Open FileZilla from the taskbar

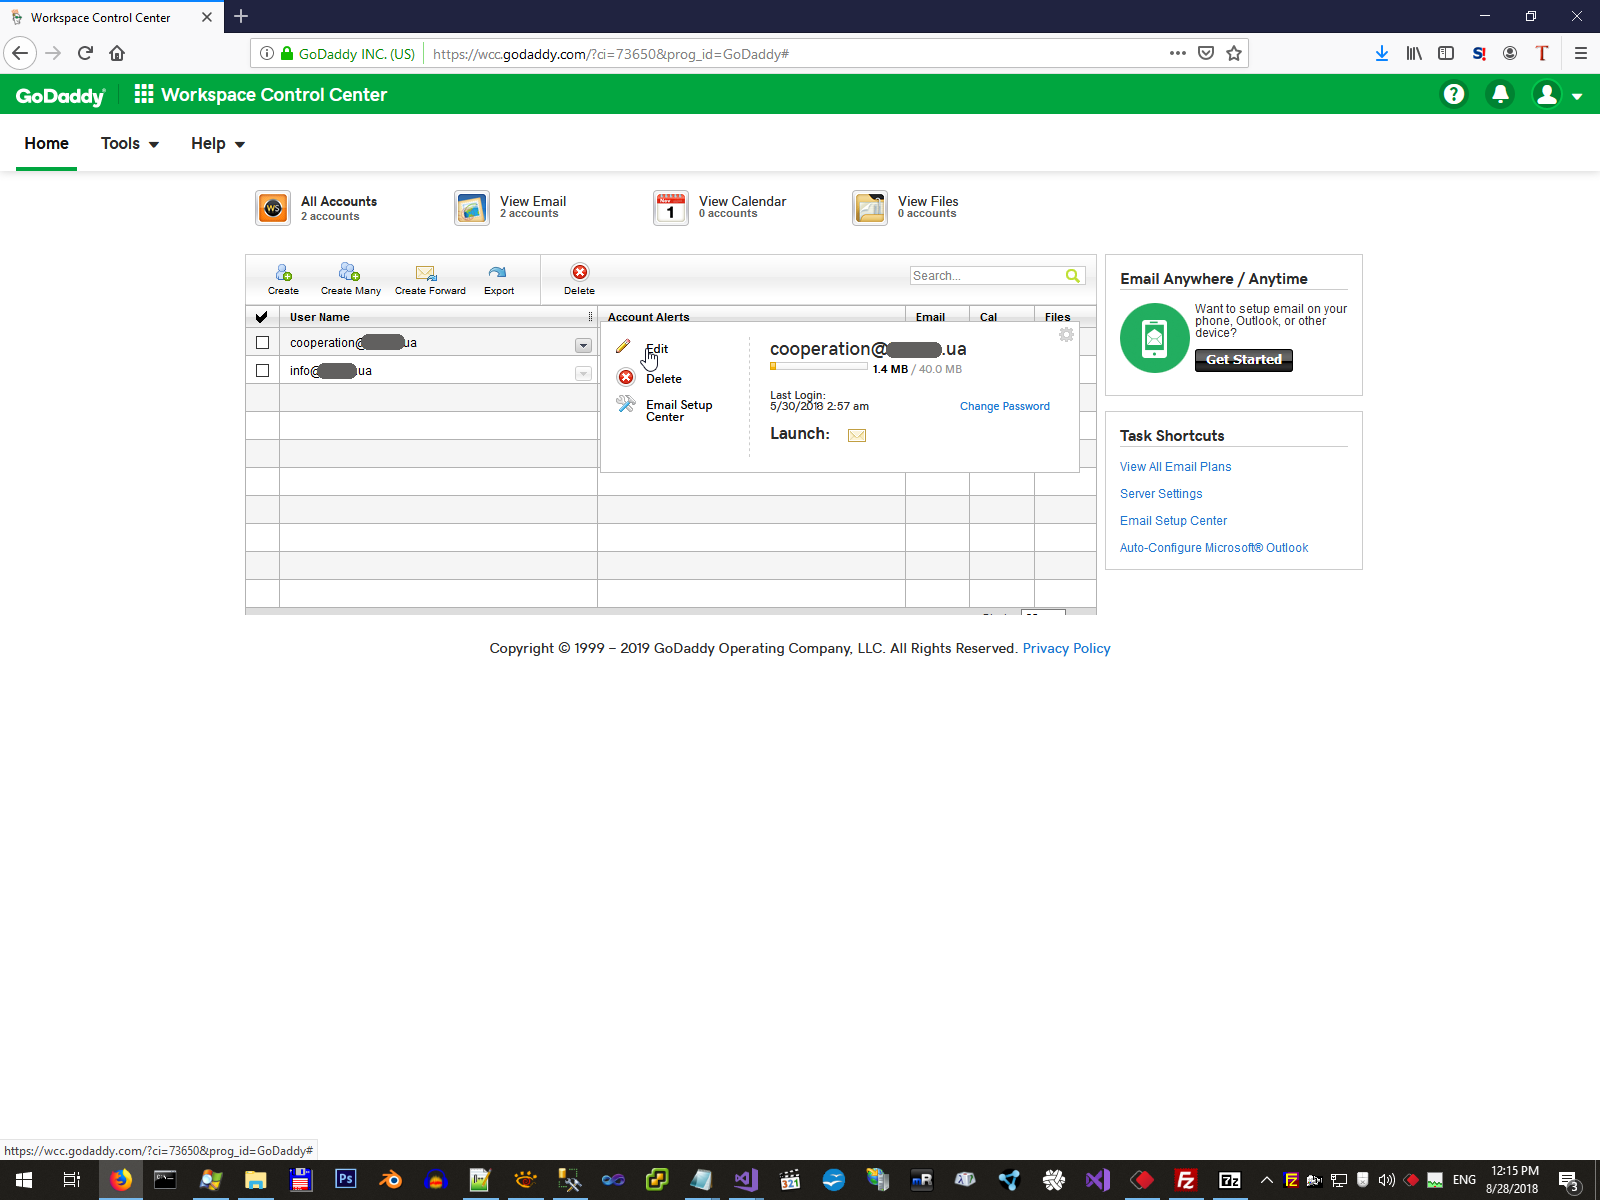(x=1185, y=1180)
